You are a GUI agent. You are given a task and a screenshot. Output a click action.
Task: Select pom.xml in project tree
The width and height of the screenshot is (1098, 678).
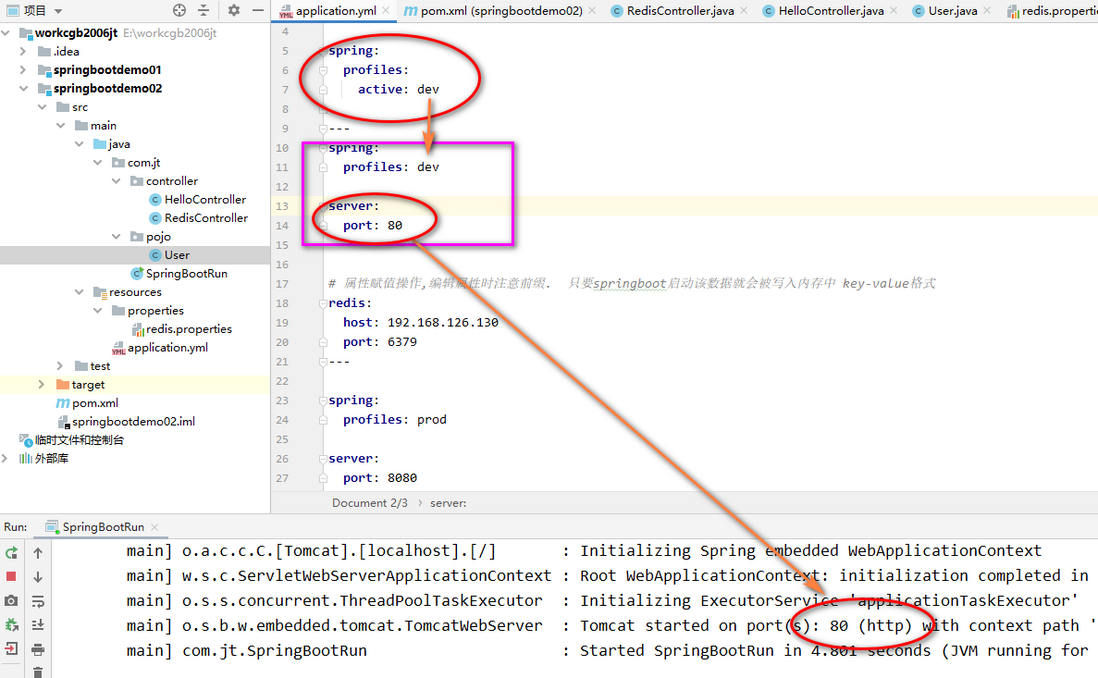tap(95, 403)
